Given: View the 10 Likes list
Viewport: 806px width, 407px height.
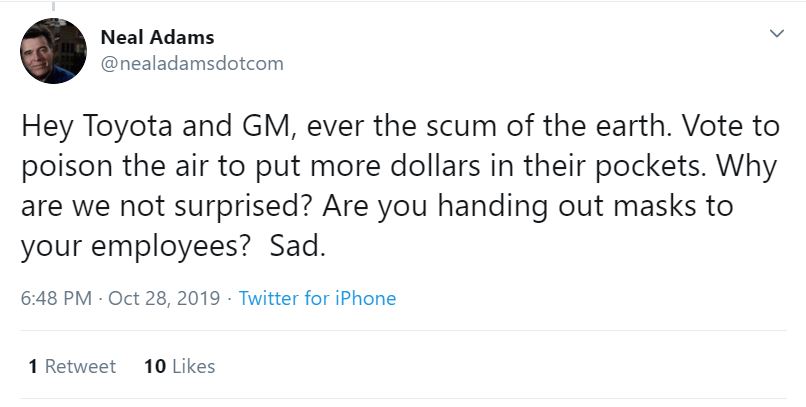Looking at the screenshot, I should pyautogui.click(x=179, y=366).
